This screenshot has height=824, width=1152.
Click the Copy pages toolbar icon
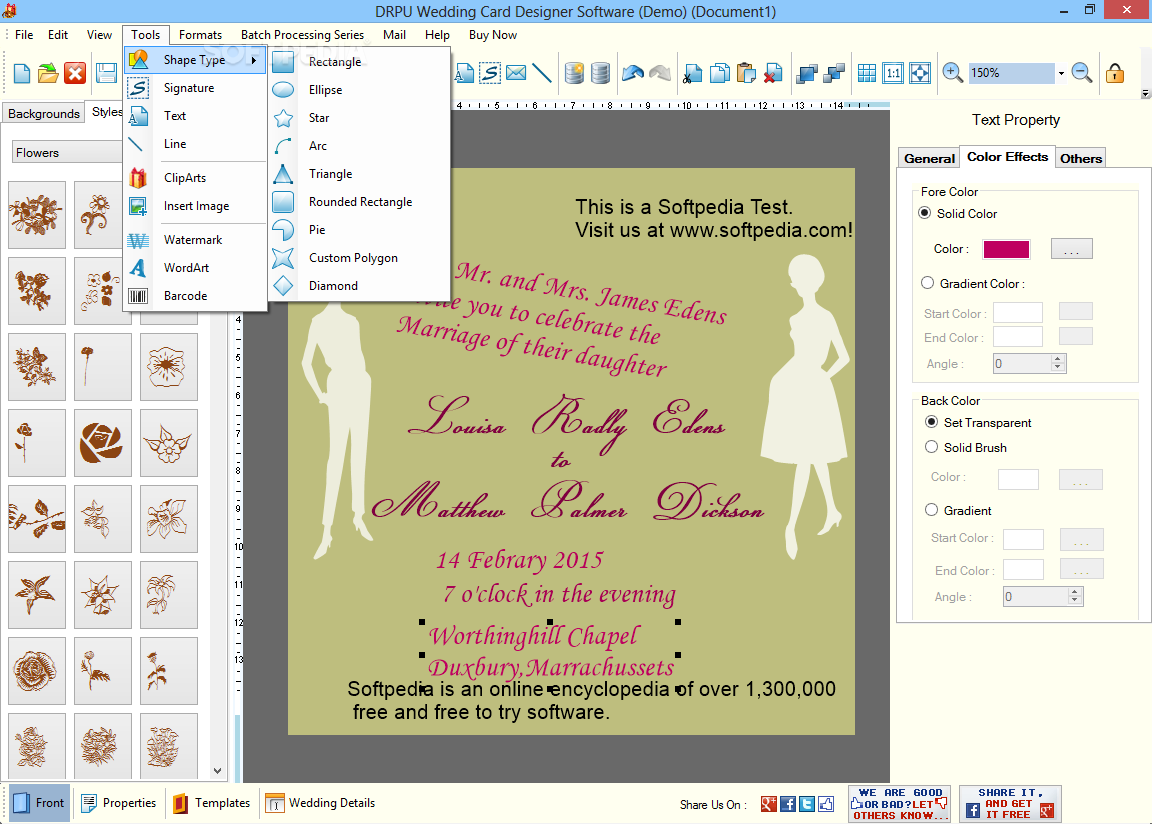click(720, 73)
